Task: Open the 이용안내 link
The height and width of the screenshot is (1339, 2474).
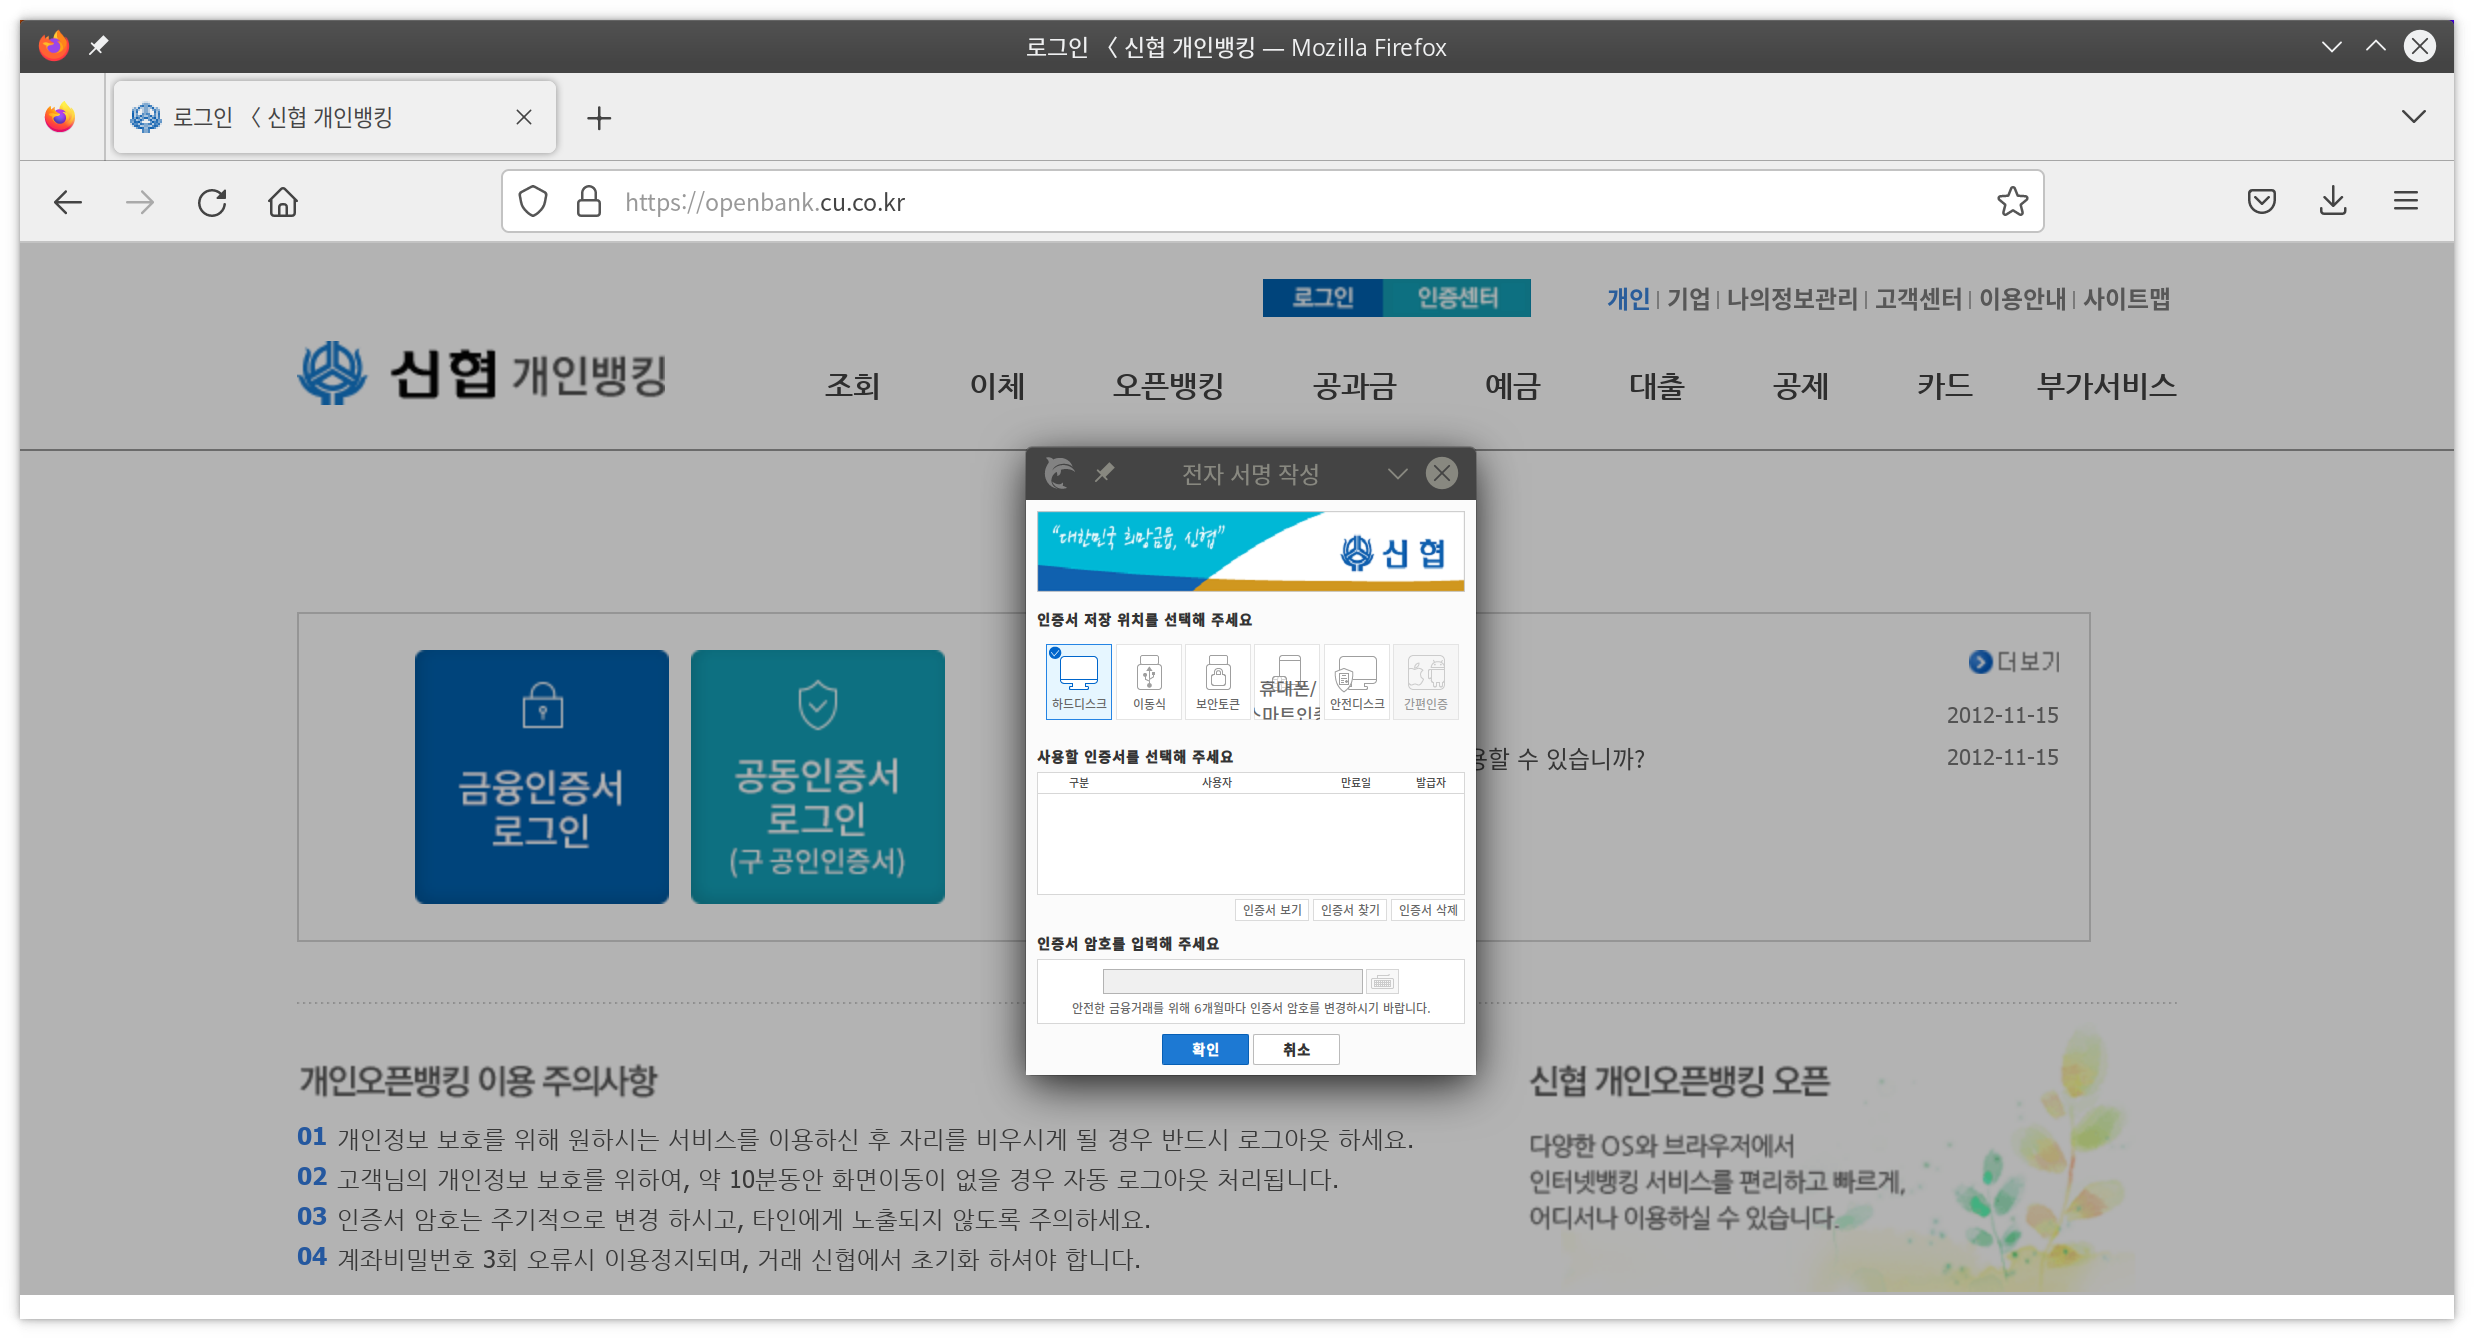Action: click(x=2022, y=299)
